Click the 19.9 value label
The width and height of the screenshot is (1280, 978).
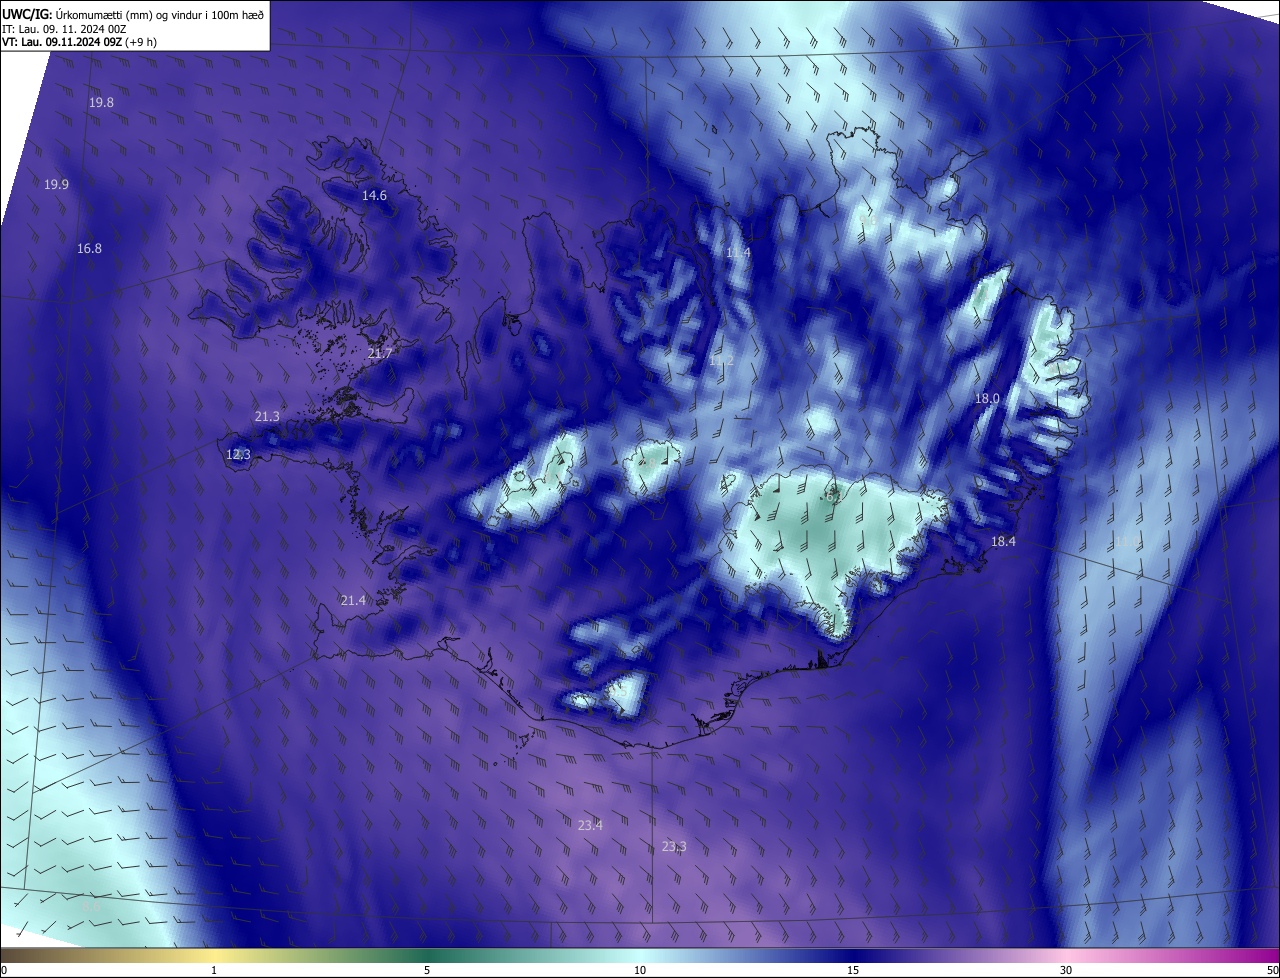coord(56,185)
